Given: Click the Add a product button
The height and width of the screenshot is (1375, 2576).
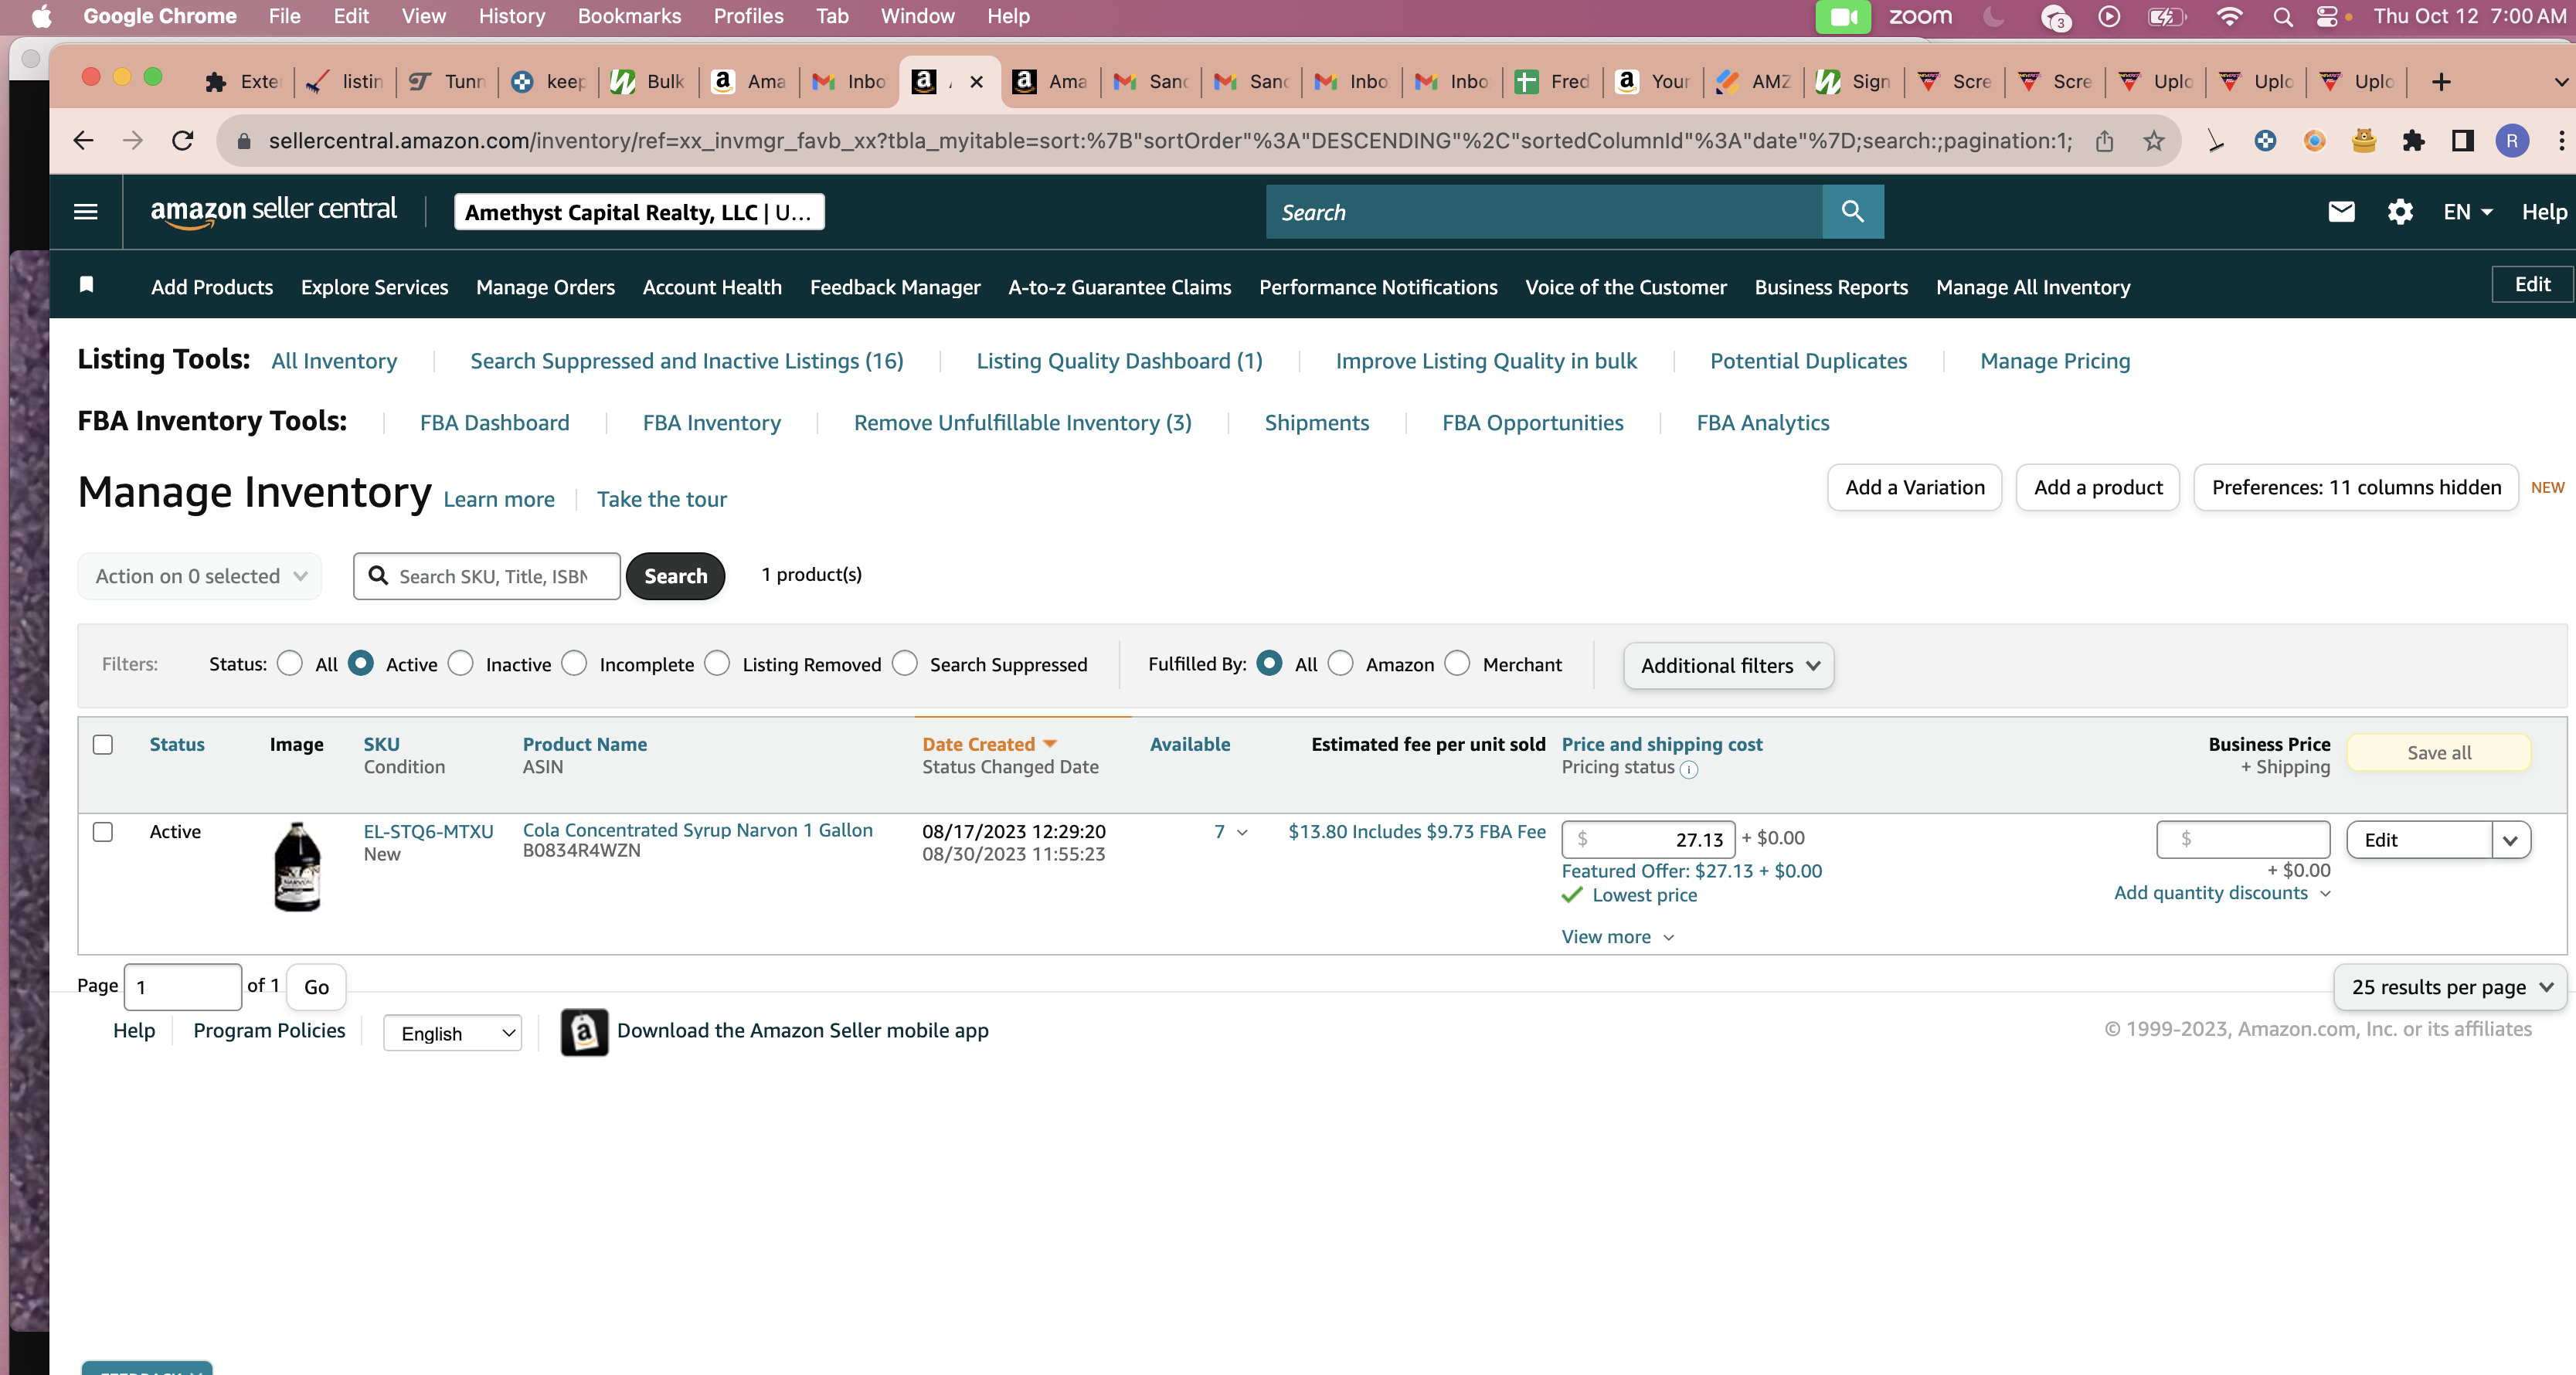Looking at the screenshot, I should coord(2098,488).
